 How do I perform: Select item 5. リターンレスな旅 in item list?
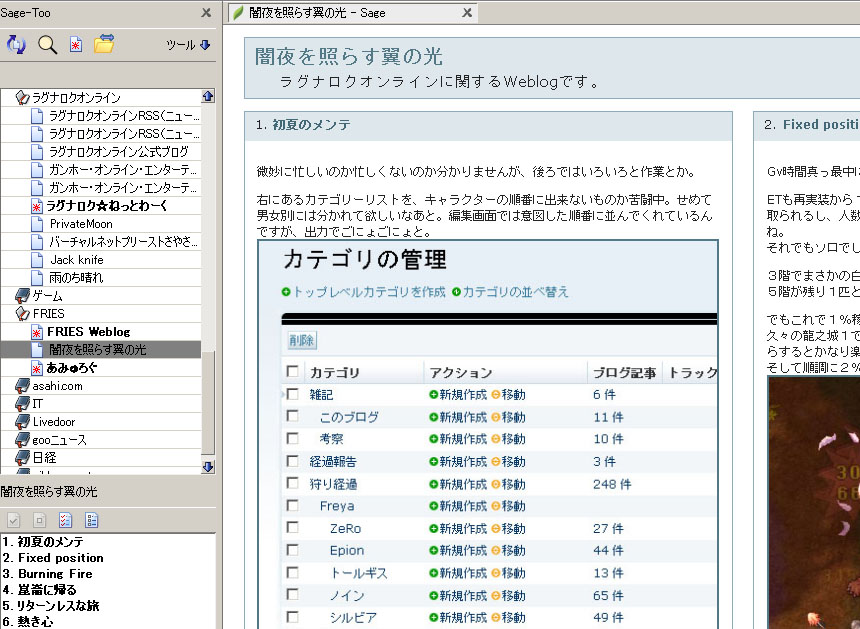51,605
